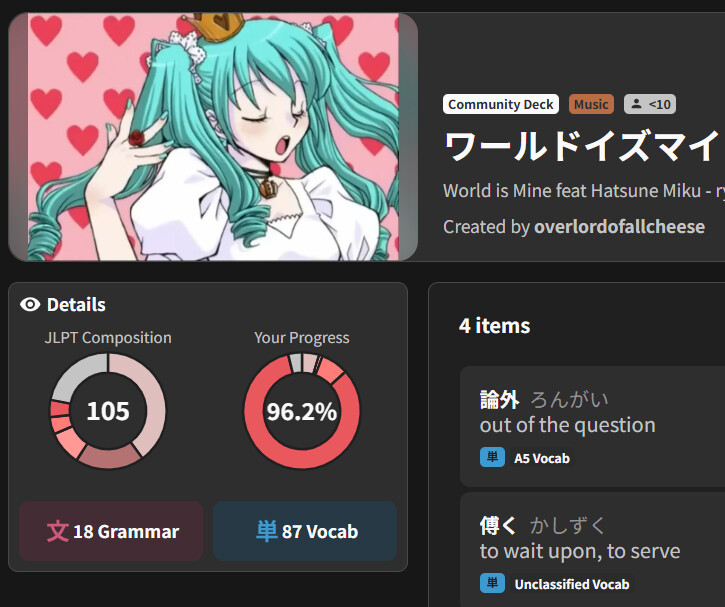Click the pink grammar kanji icon
This screenshot has height=607, width=725.
[58, 531]
